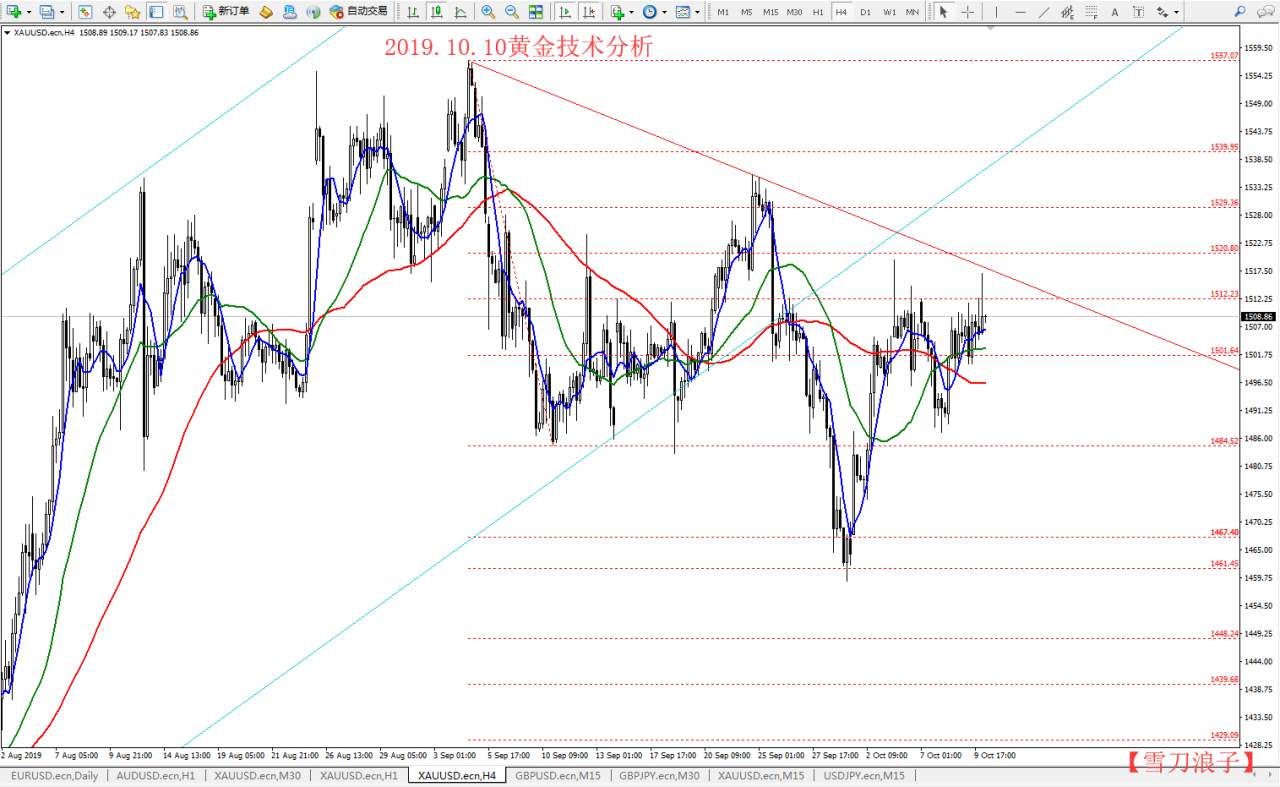Toggle the Data Window crosshair-target icon
Viewport: 1280px width, 787px height.
click(109, 12)
